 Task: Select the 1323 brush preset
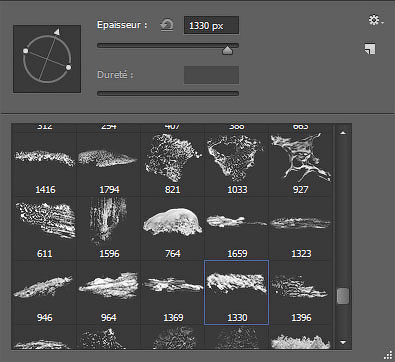(301, 229)
